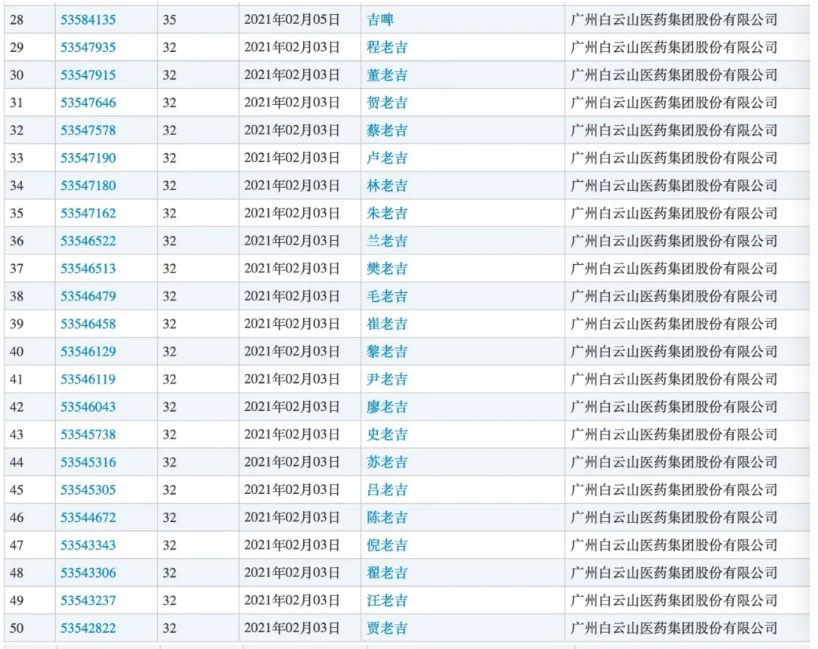Screen dimensions: 818x649
Task: Click the 林老吉 trademark name
Action: click(387, 186)
